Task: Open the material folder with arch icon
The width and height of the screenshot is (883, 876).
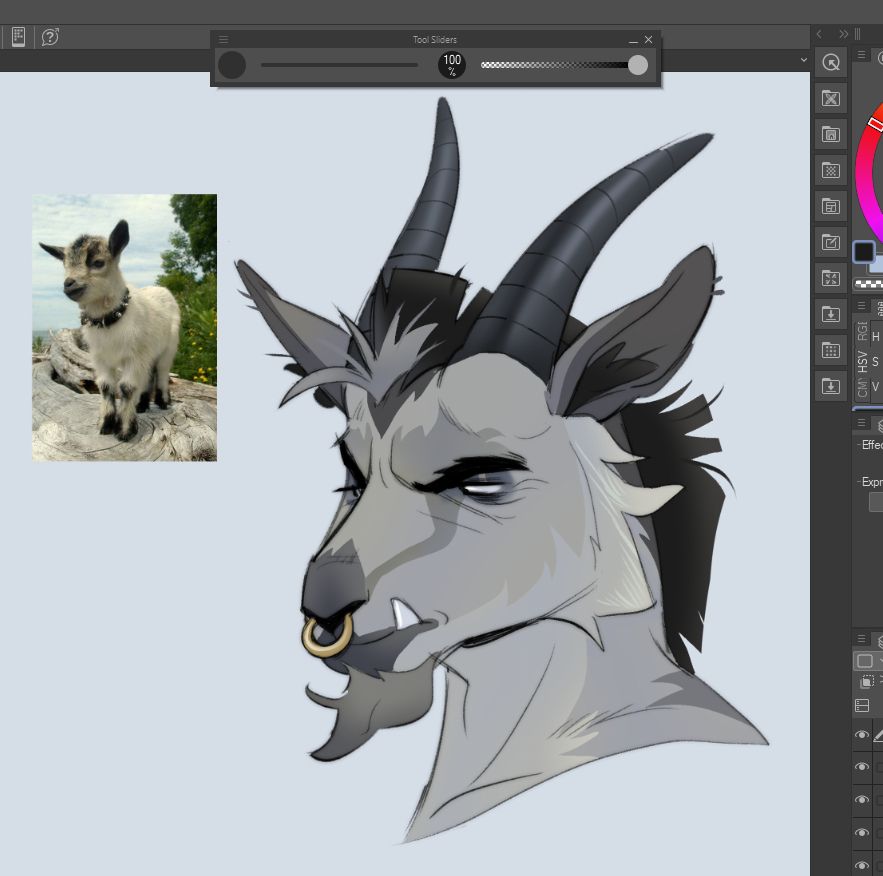Action: click(831, 135)
